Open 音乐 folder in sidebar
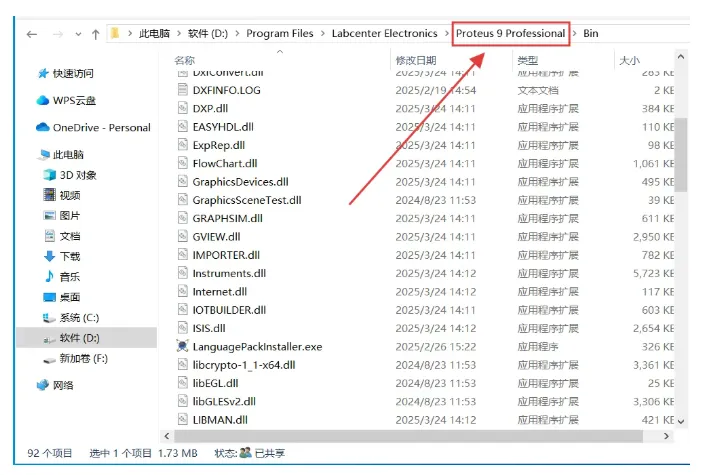Screen dimensions: 701x475 tap(70, 277)
